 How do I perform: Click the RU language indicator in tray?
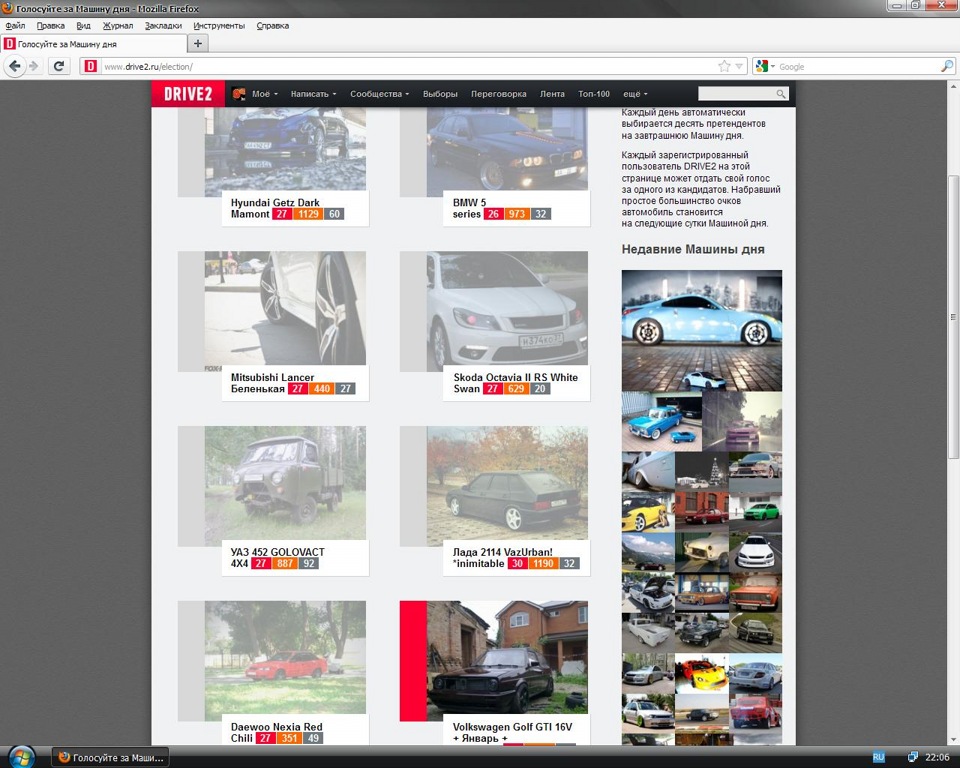tap(879, 757)
